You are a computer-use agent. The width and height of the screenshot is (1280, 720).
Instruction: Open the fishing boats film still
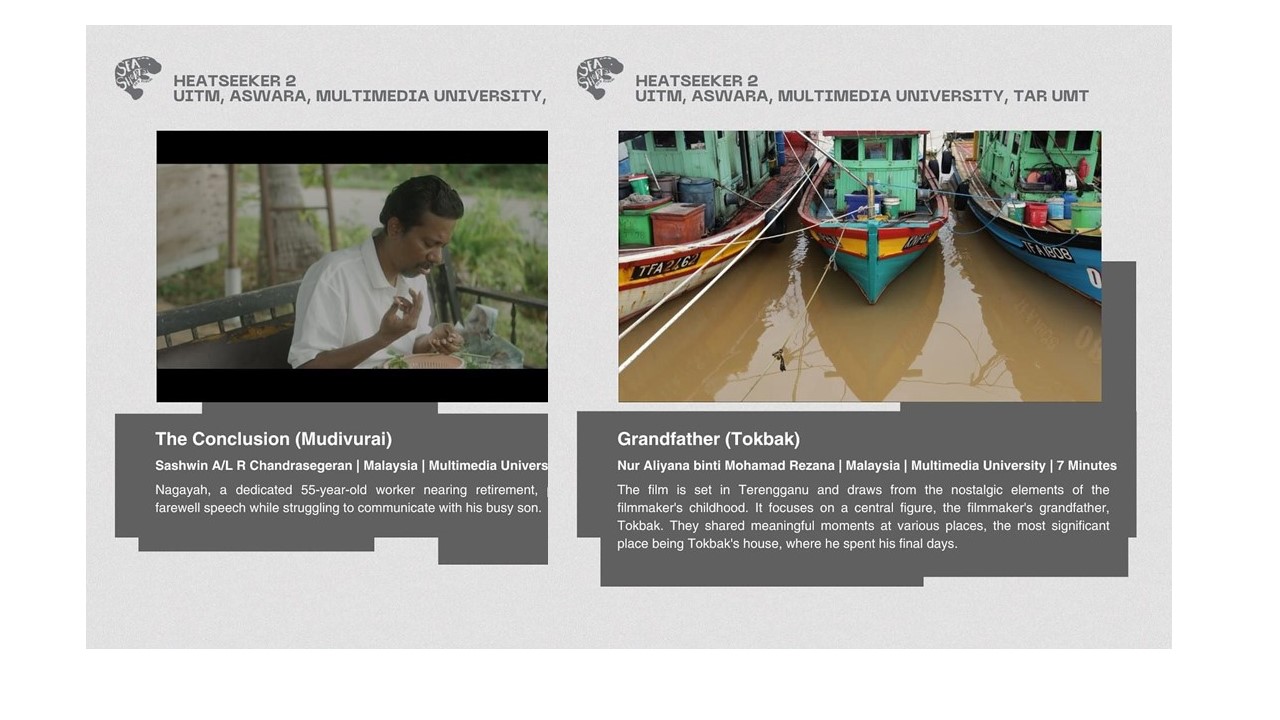coord(860,266)
